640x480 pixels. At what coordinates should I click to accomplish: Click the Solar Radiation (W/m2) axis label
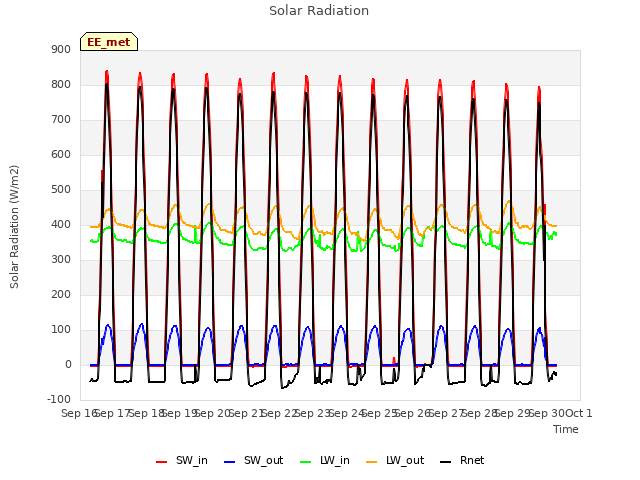(x=14, y=227)
